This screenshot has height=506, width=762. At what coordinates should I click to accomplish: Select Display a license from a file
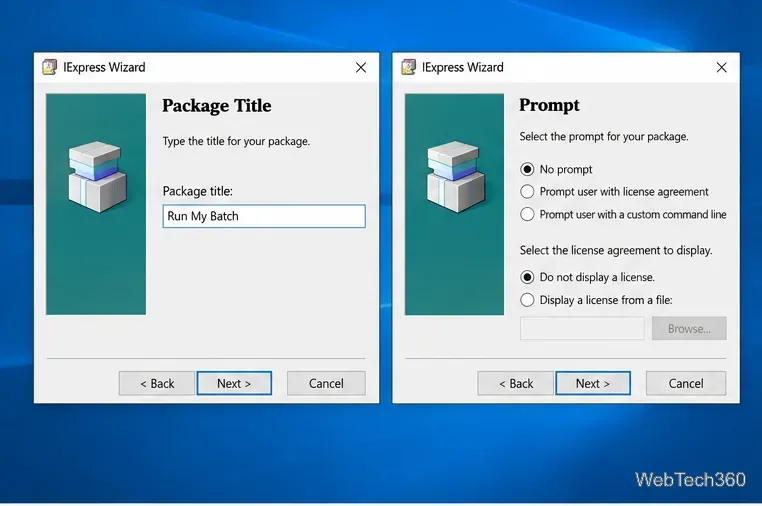(x=527, y=300)
